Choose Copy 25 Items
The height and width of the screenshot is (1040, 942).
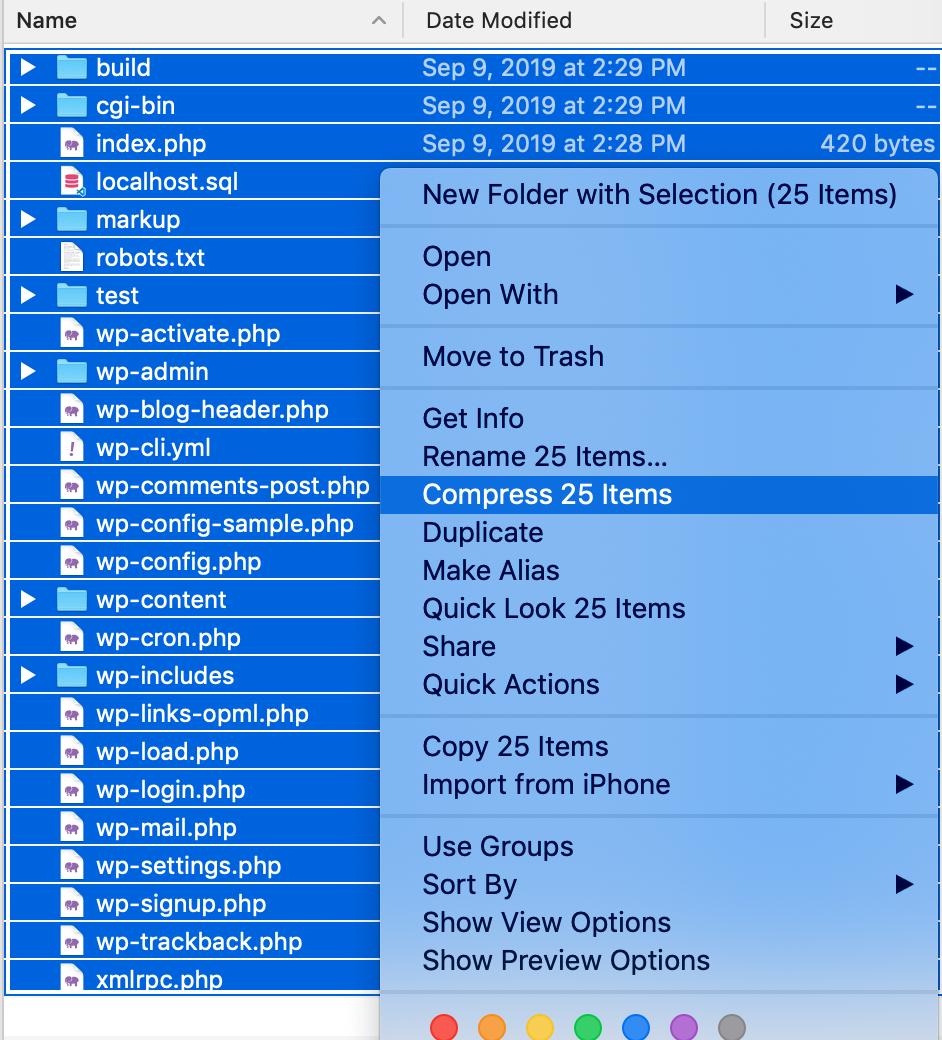point(659,747)
